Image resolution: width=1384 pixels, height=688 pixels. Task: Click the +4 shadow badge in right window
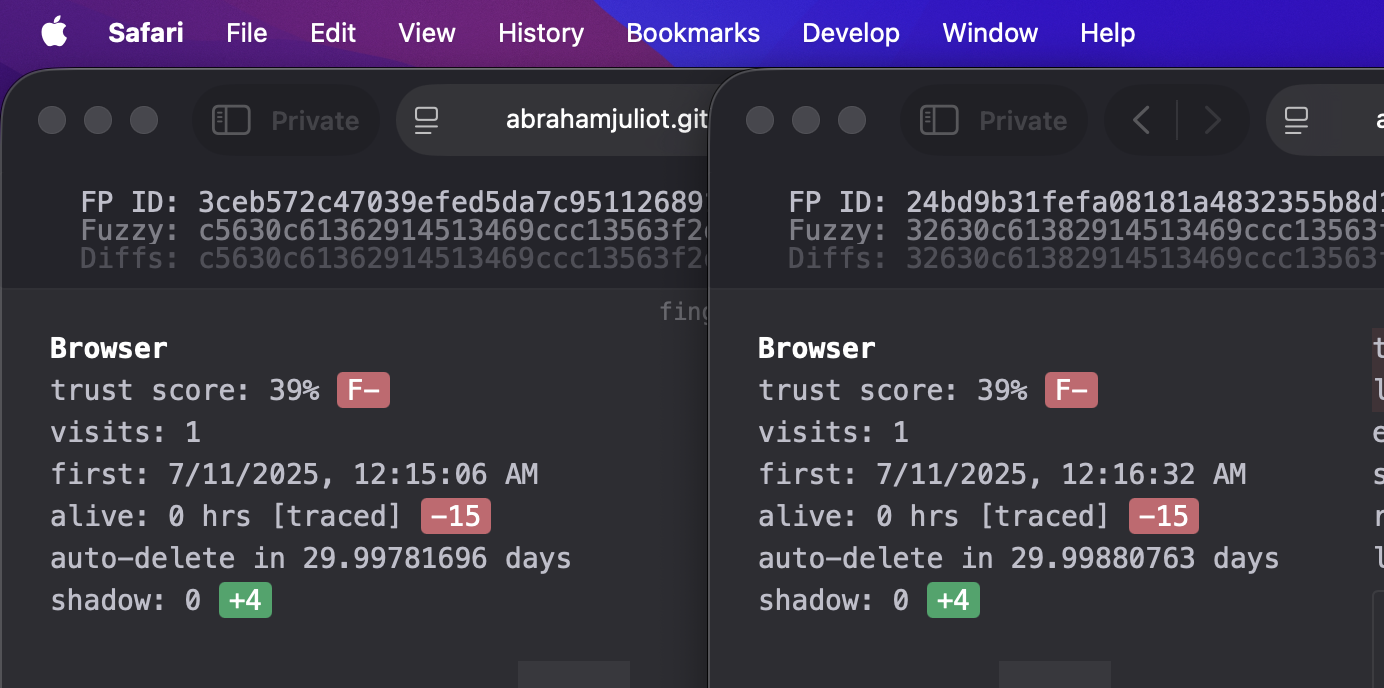(954, 600)
